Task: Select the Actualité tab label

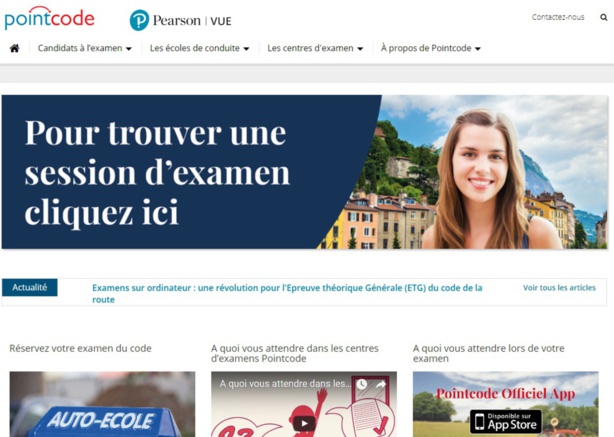Action: tap(30, 287)
